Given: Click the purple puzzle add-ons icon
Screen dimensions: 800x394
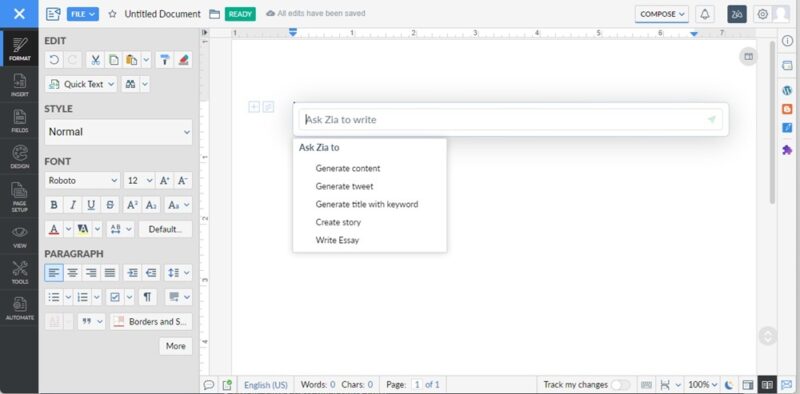Looking at the screenshot, I should [787, 150].
